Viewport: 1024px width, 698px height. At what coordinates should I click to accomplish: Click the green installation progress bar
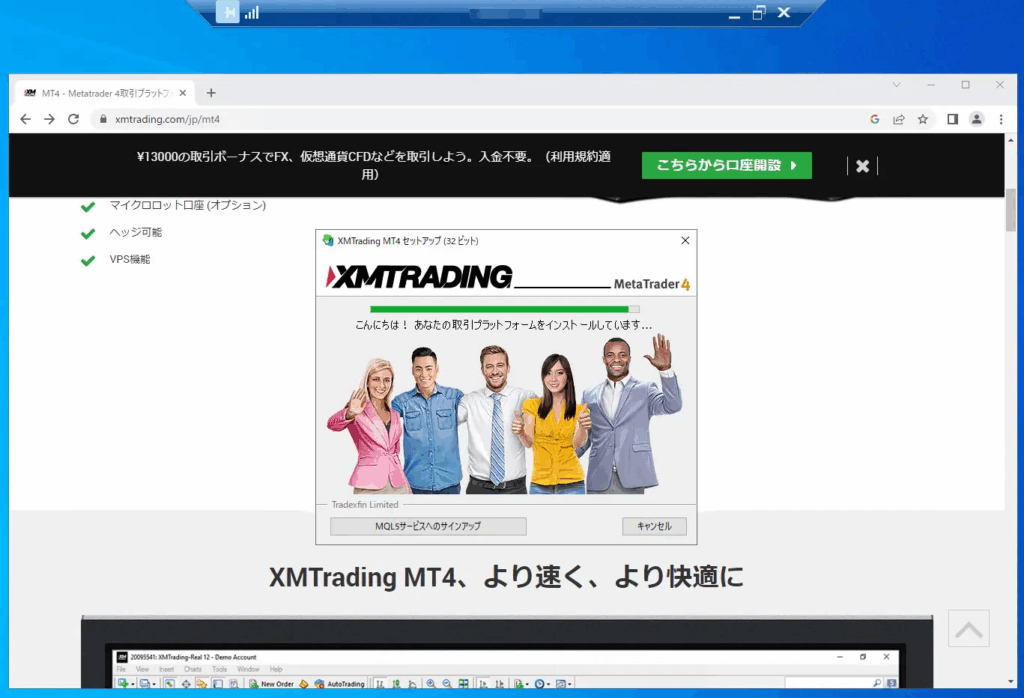pos(500,310)
